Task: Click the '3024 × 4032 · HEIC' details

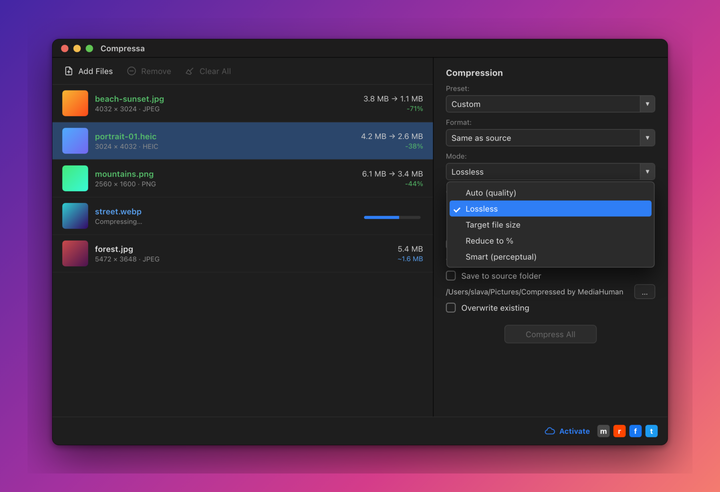Action: coord(126,147)
